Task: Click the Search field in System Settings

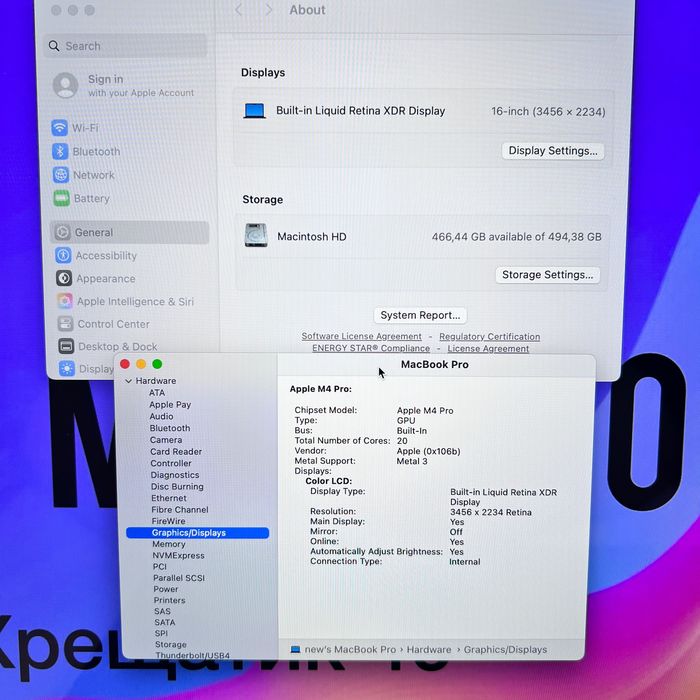Action: pyautogui.click(x=125, y=46)
